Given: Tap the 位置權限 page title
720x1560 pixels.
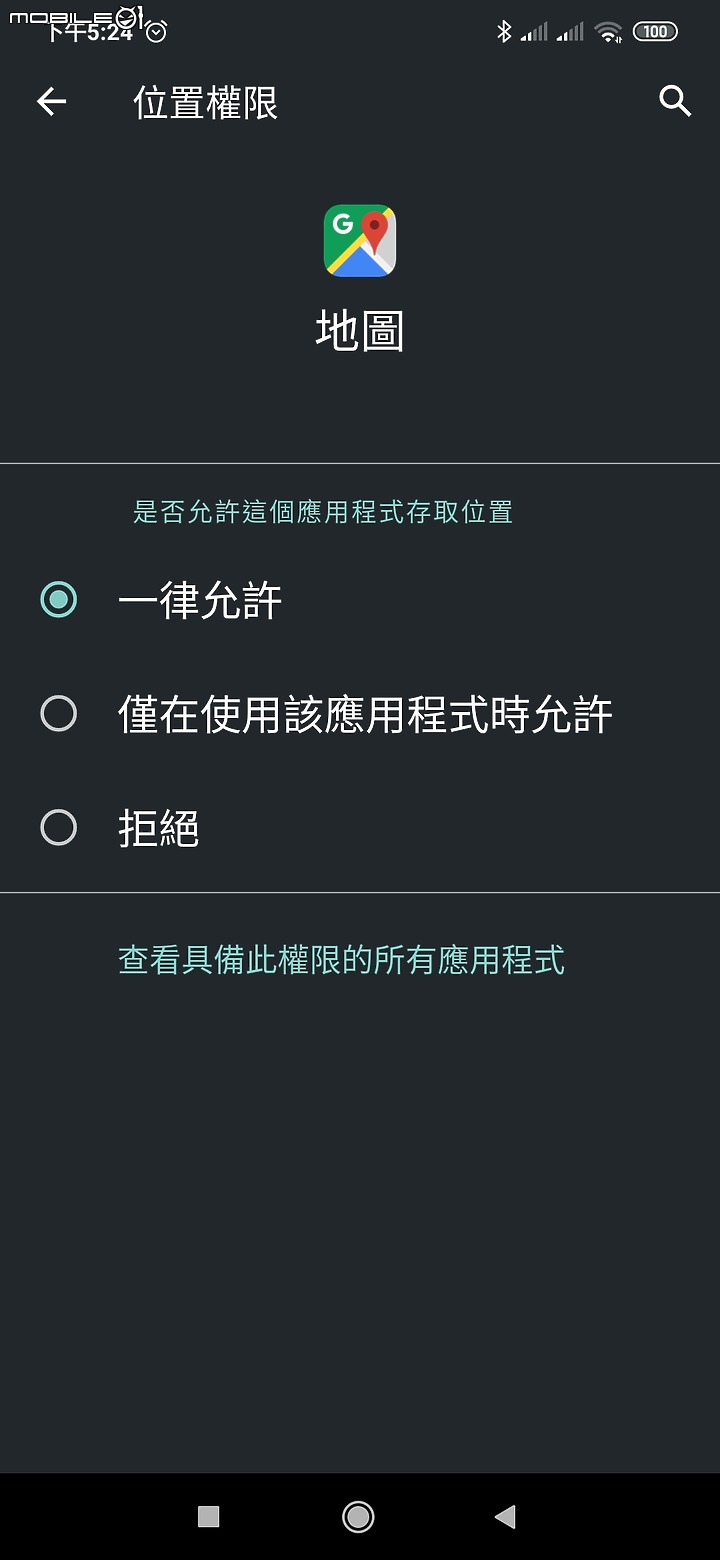Looking at the screenshot, I should [x=205, y=103].
